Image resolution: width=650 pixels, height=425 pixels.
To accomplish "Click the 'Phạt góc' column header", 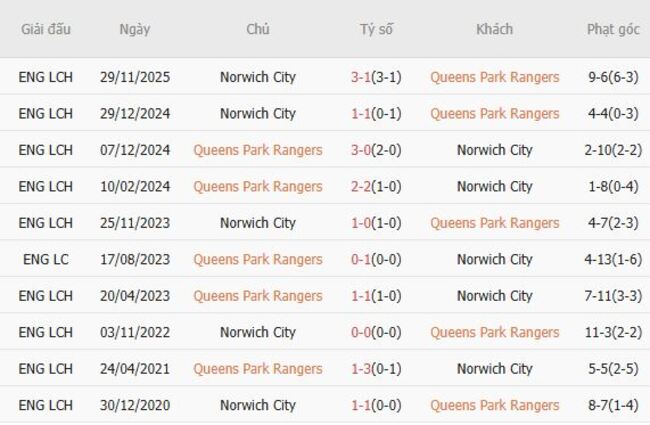I will 612,29.
